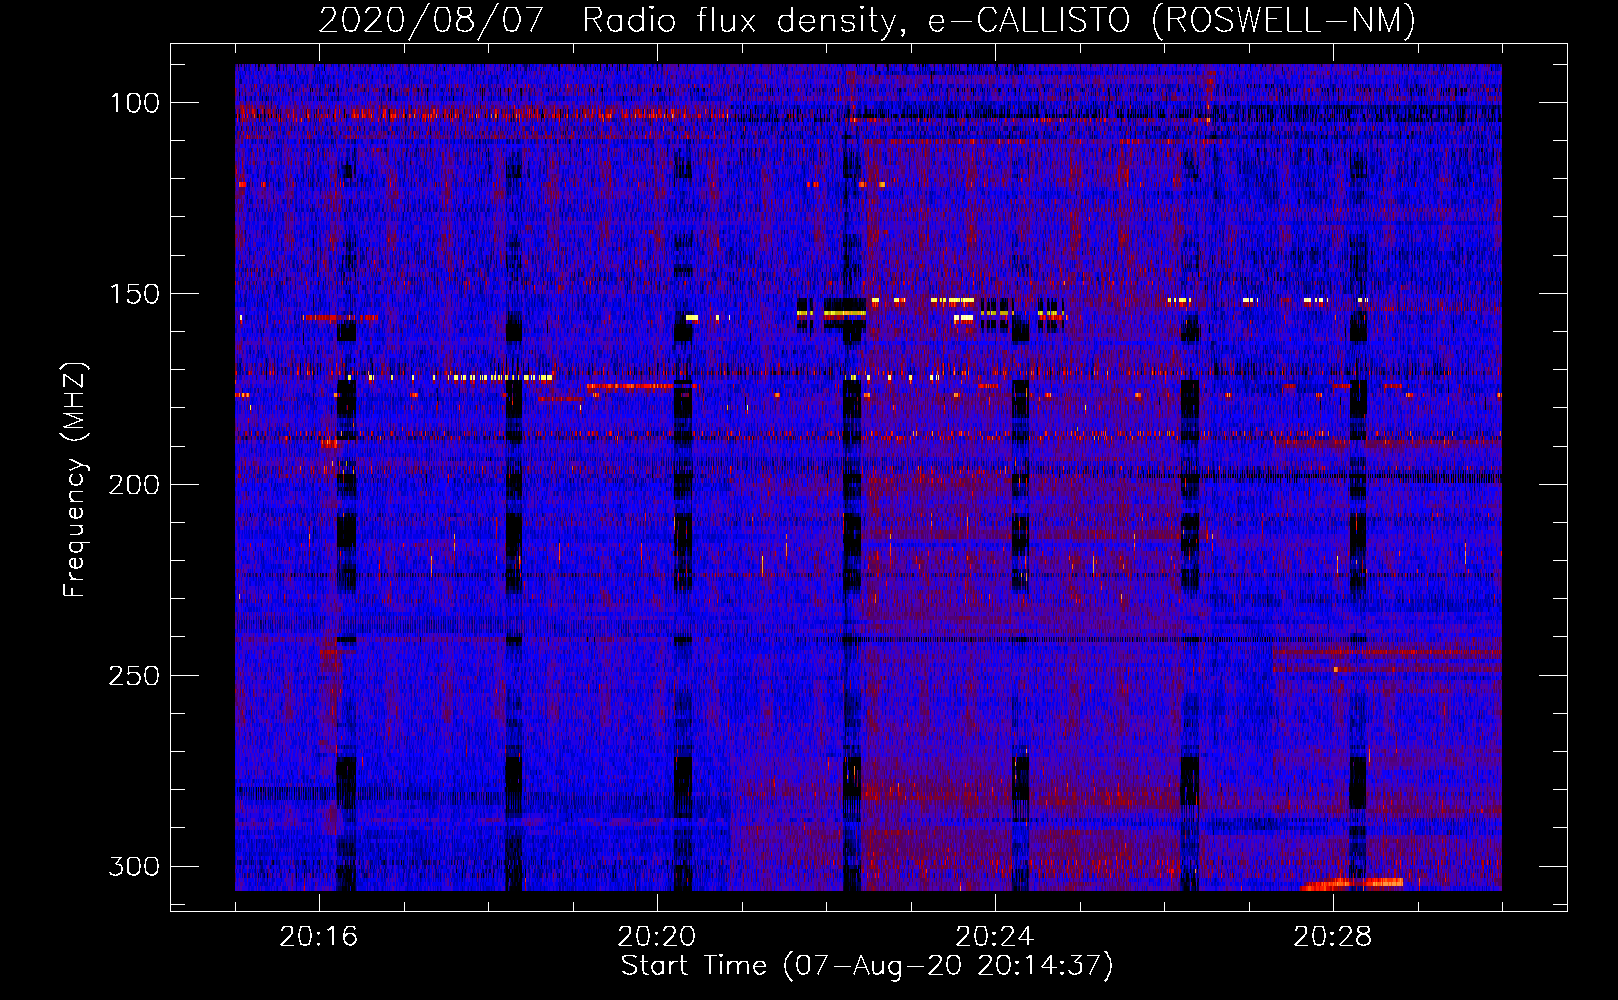Click the plot title 'Radio flux density, e-CALLISTO (ROSWELL-NM)'
Viewport: 1618px width, 1000px height.
tap(999, 20)
